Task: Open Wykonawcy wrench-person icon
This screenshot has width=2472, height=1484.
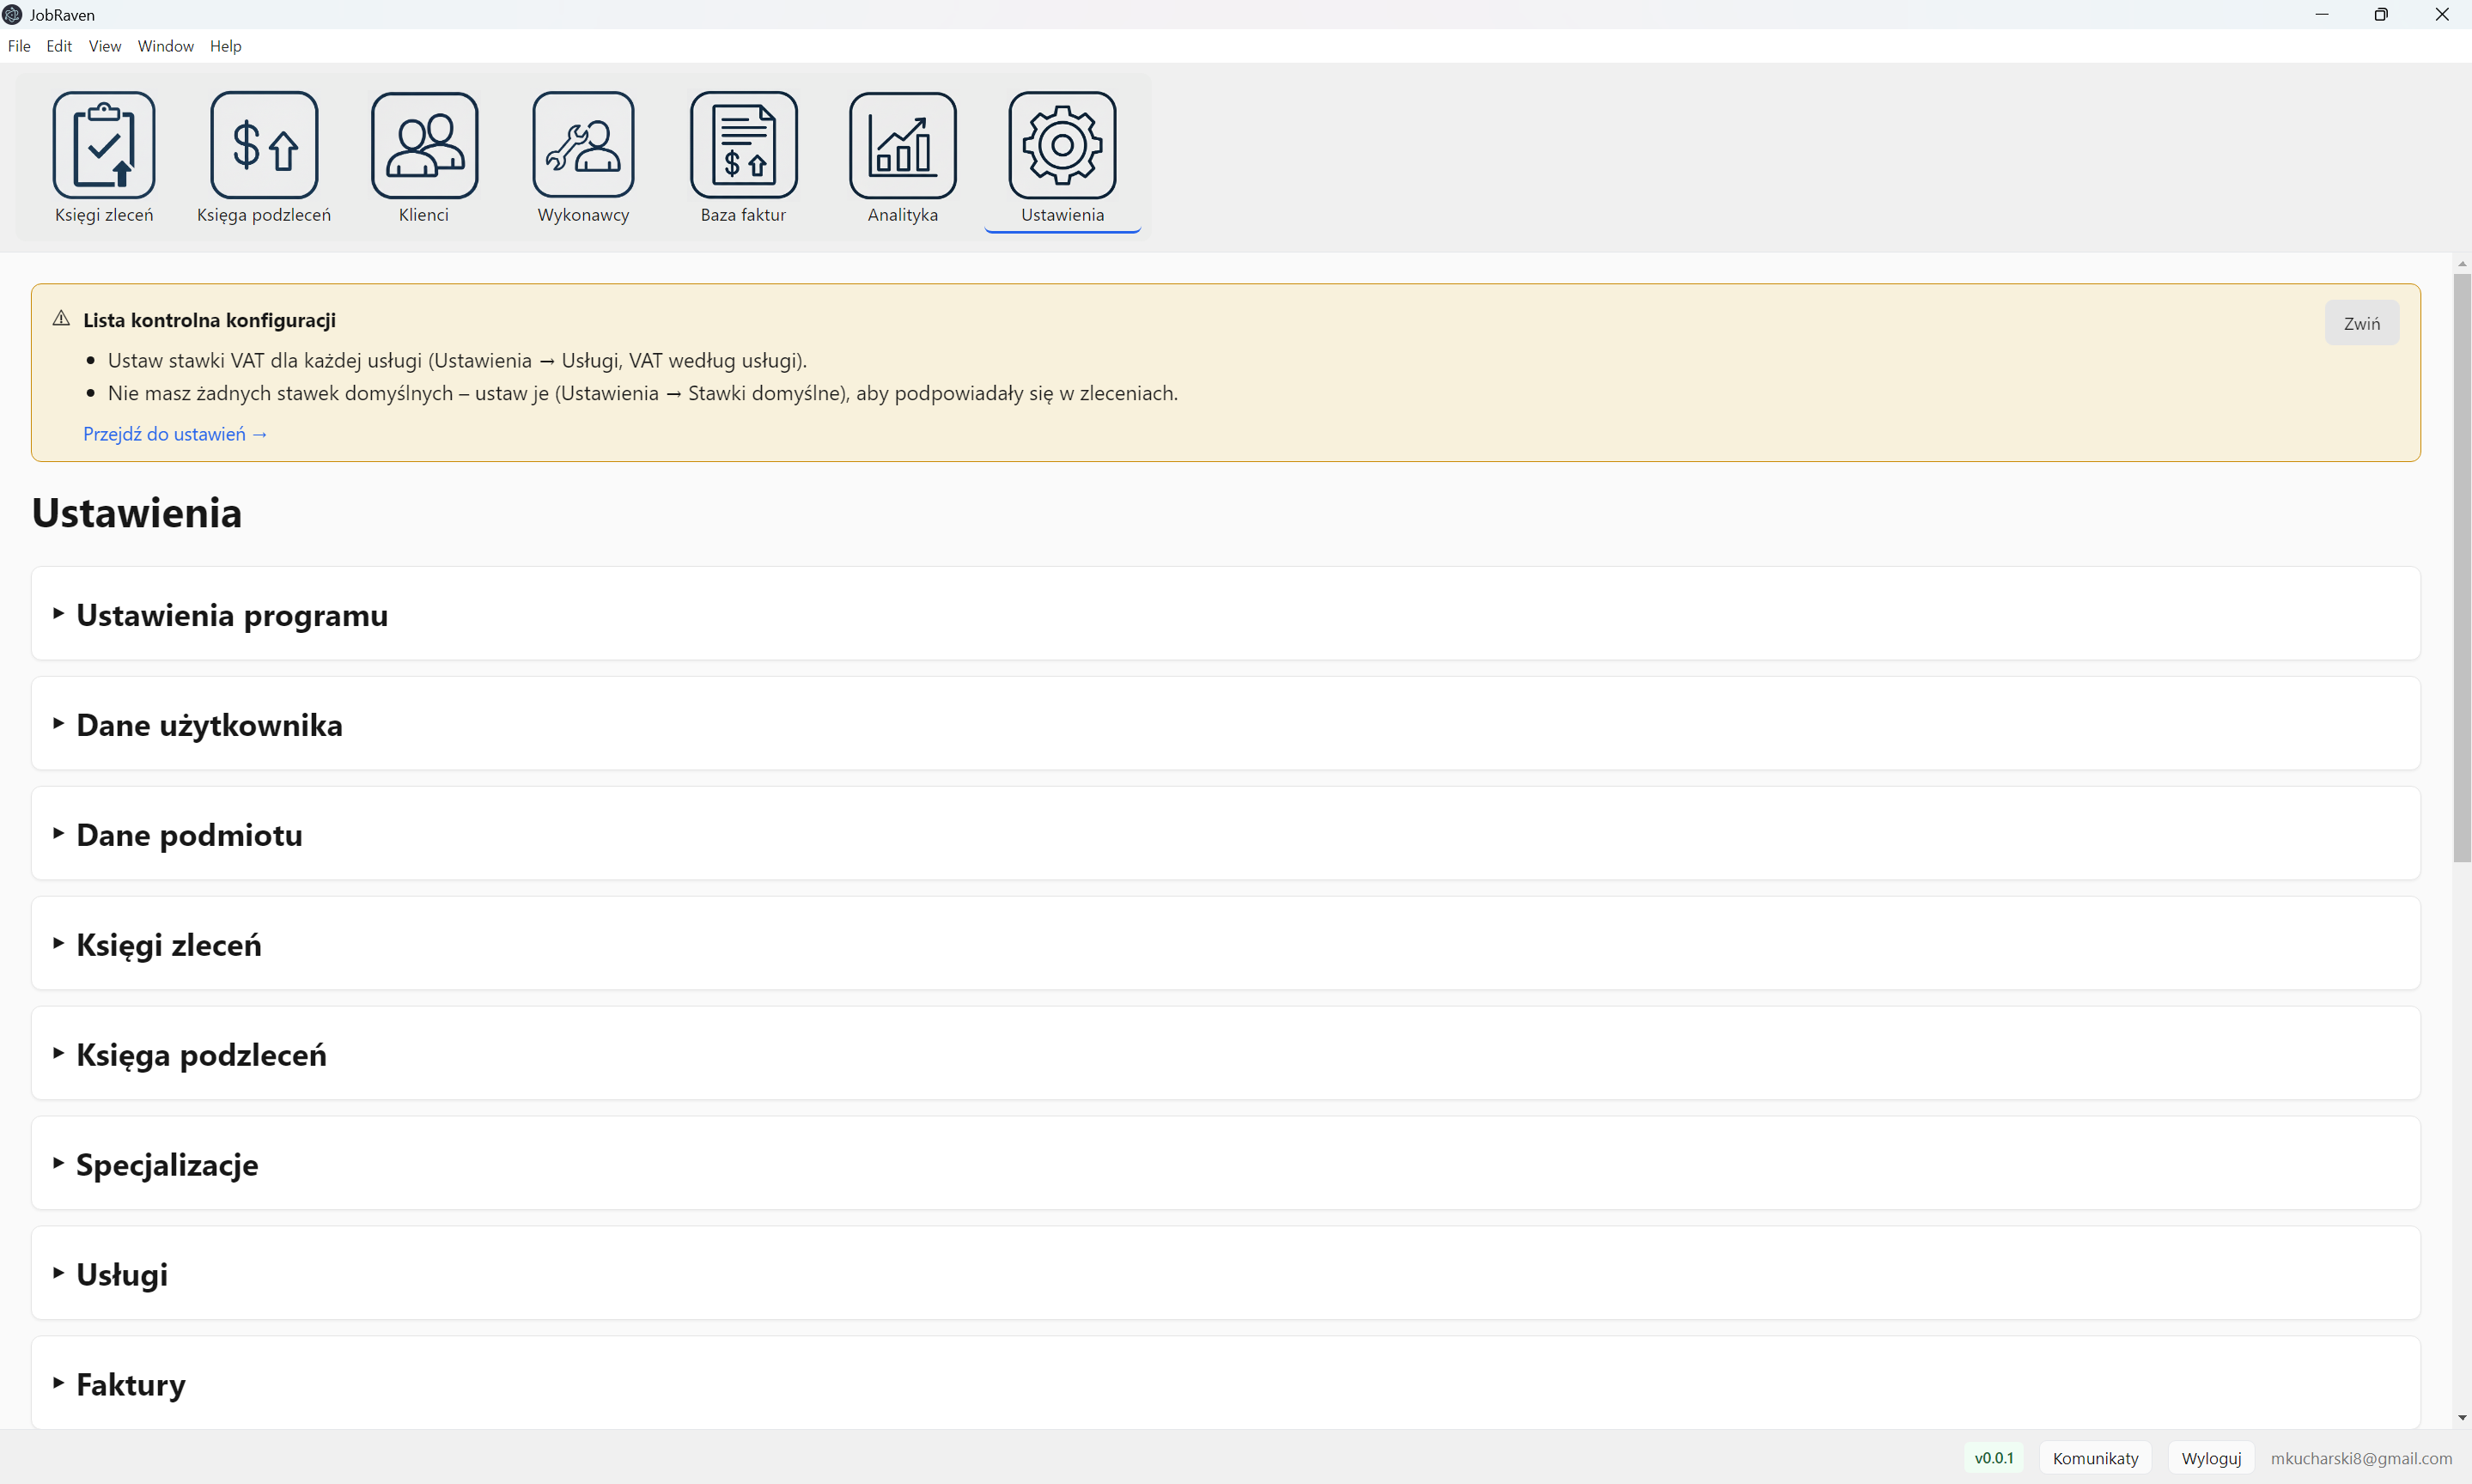Action: click(583, 145)
